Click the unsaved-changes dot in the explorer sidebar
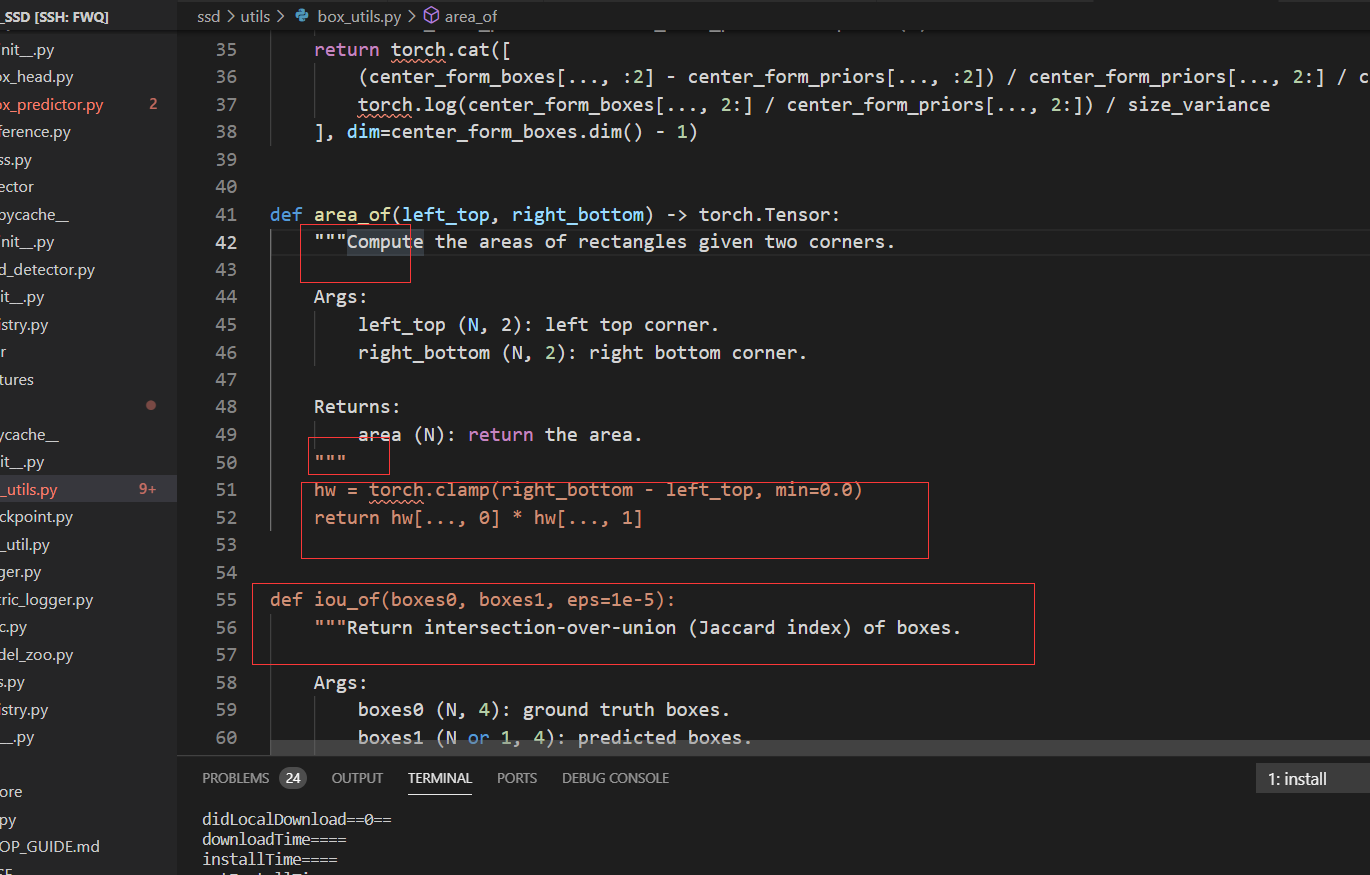Screen dimensions: 1370x875 (151, 405)
